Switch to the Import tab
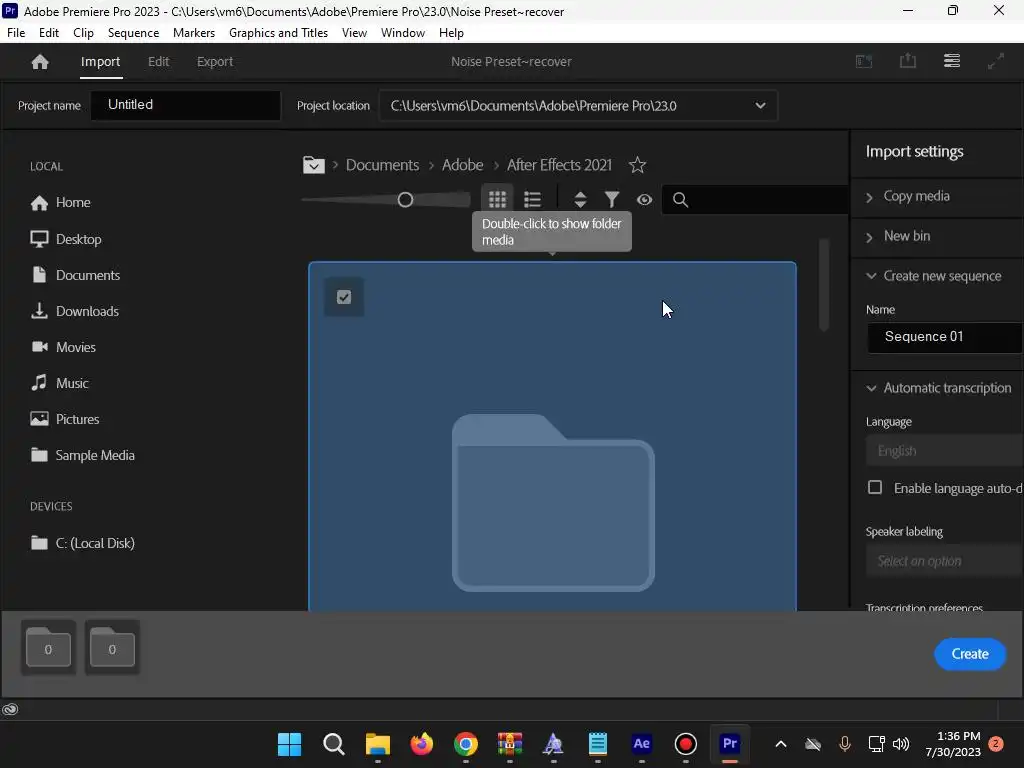The image size is (1024, 768). [101, 61]
